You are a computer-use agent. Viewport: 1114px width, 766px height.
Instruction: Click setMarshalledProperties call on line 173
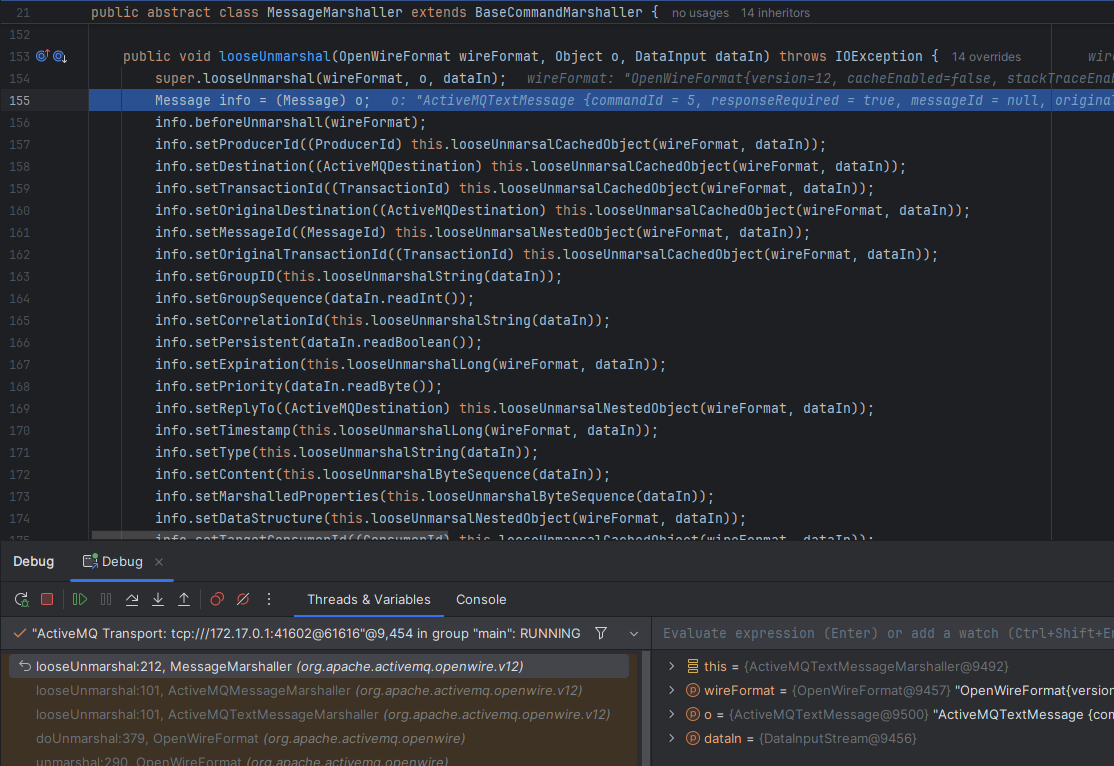[x=287, y=496]
